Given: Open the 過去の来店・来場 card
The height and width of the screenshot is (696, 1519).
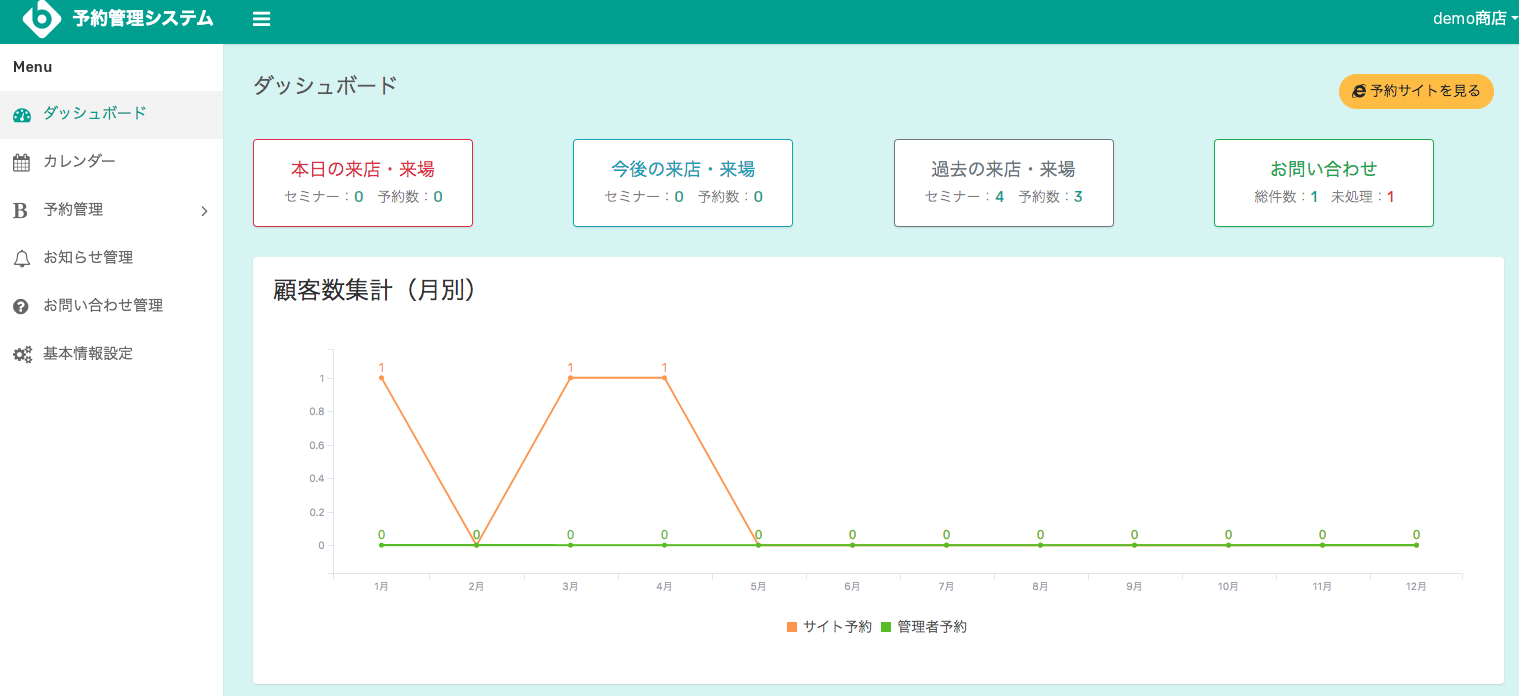Looking at the screenshot, I should 1003,183.
